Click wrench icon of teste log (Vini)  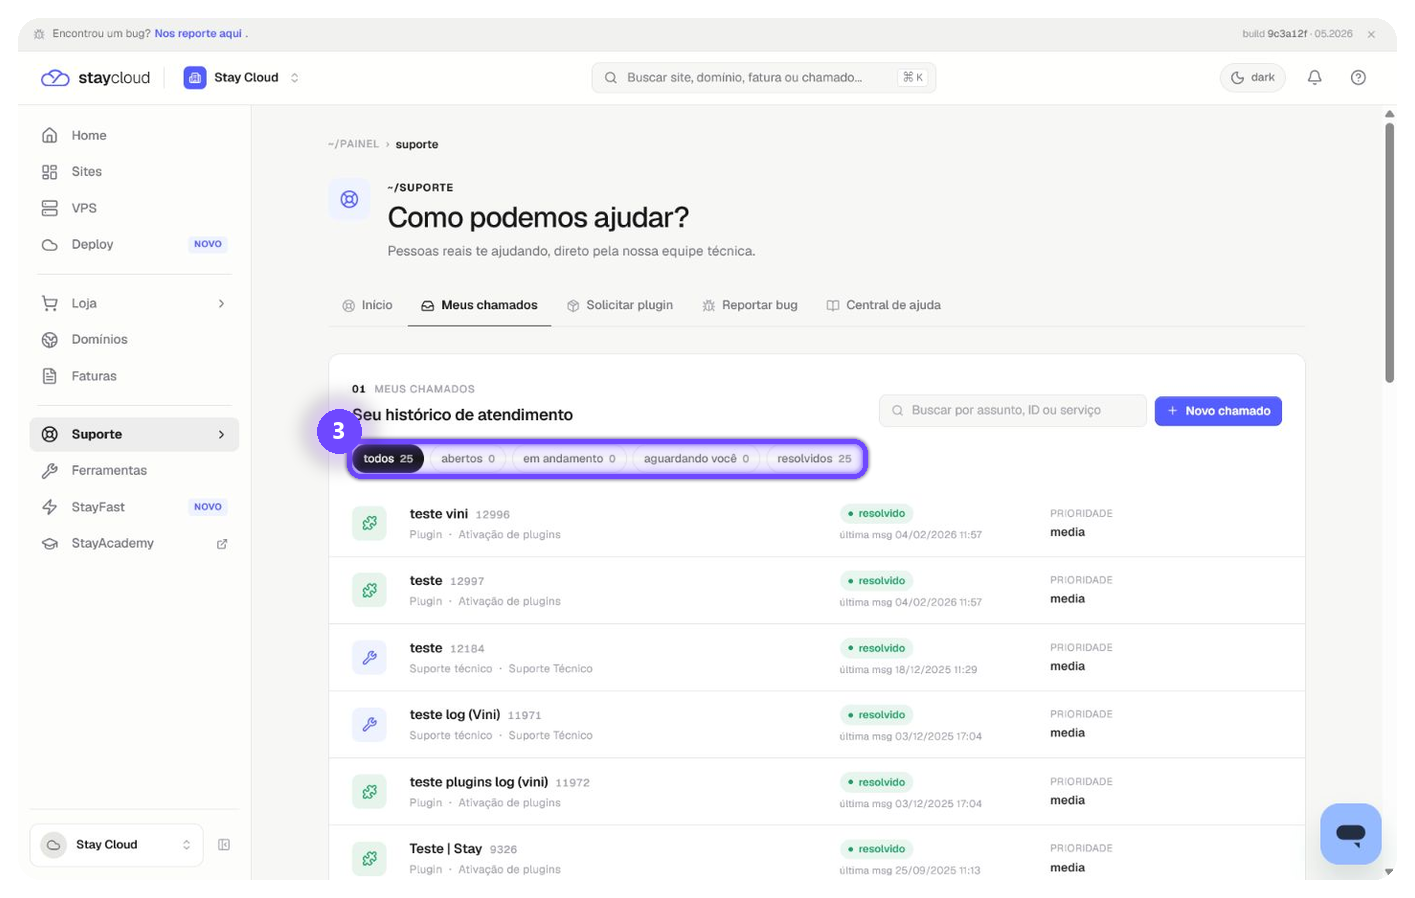tap(369, 724)
